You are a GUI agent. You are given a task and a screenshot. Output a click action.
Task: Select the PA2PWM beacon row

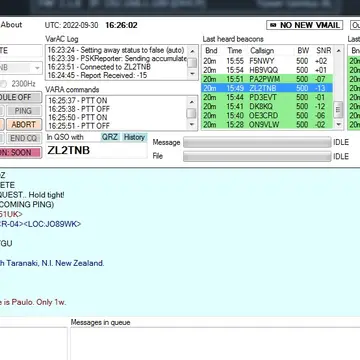[x=267, y=79]
